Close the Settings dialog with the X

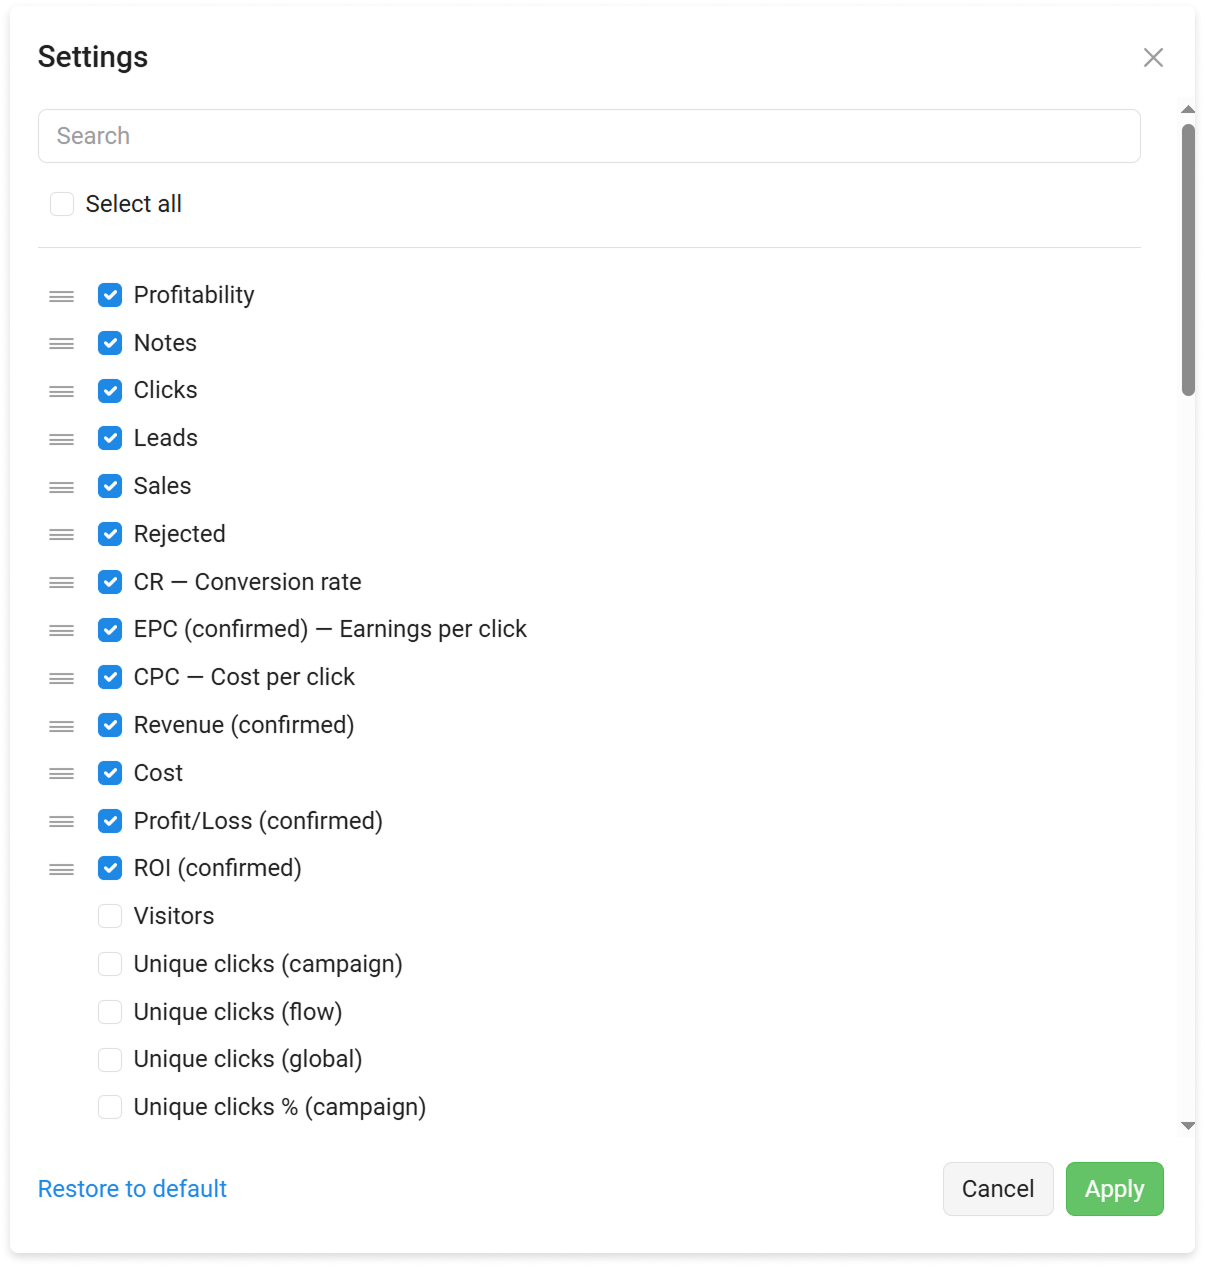coord(1153,58)
